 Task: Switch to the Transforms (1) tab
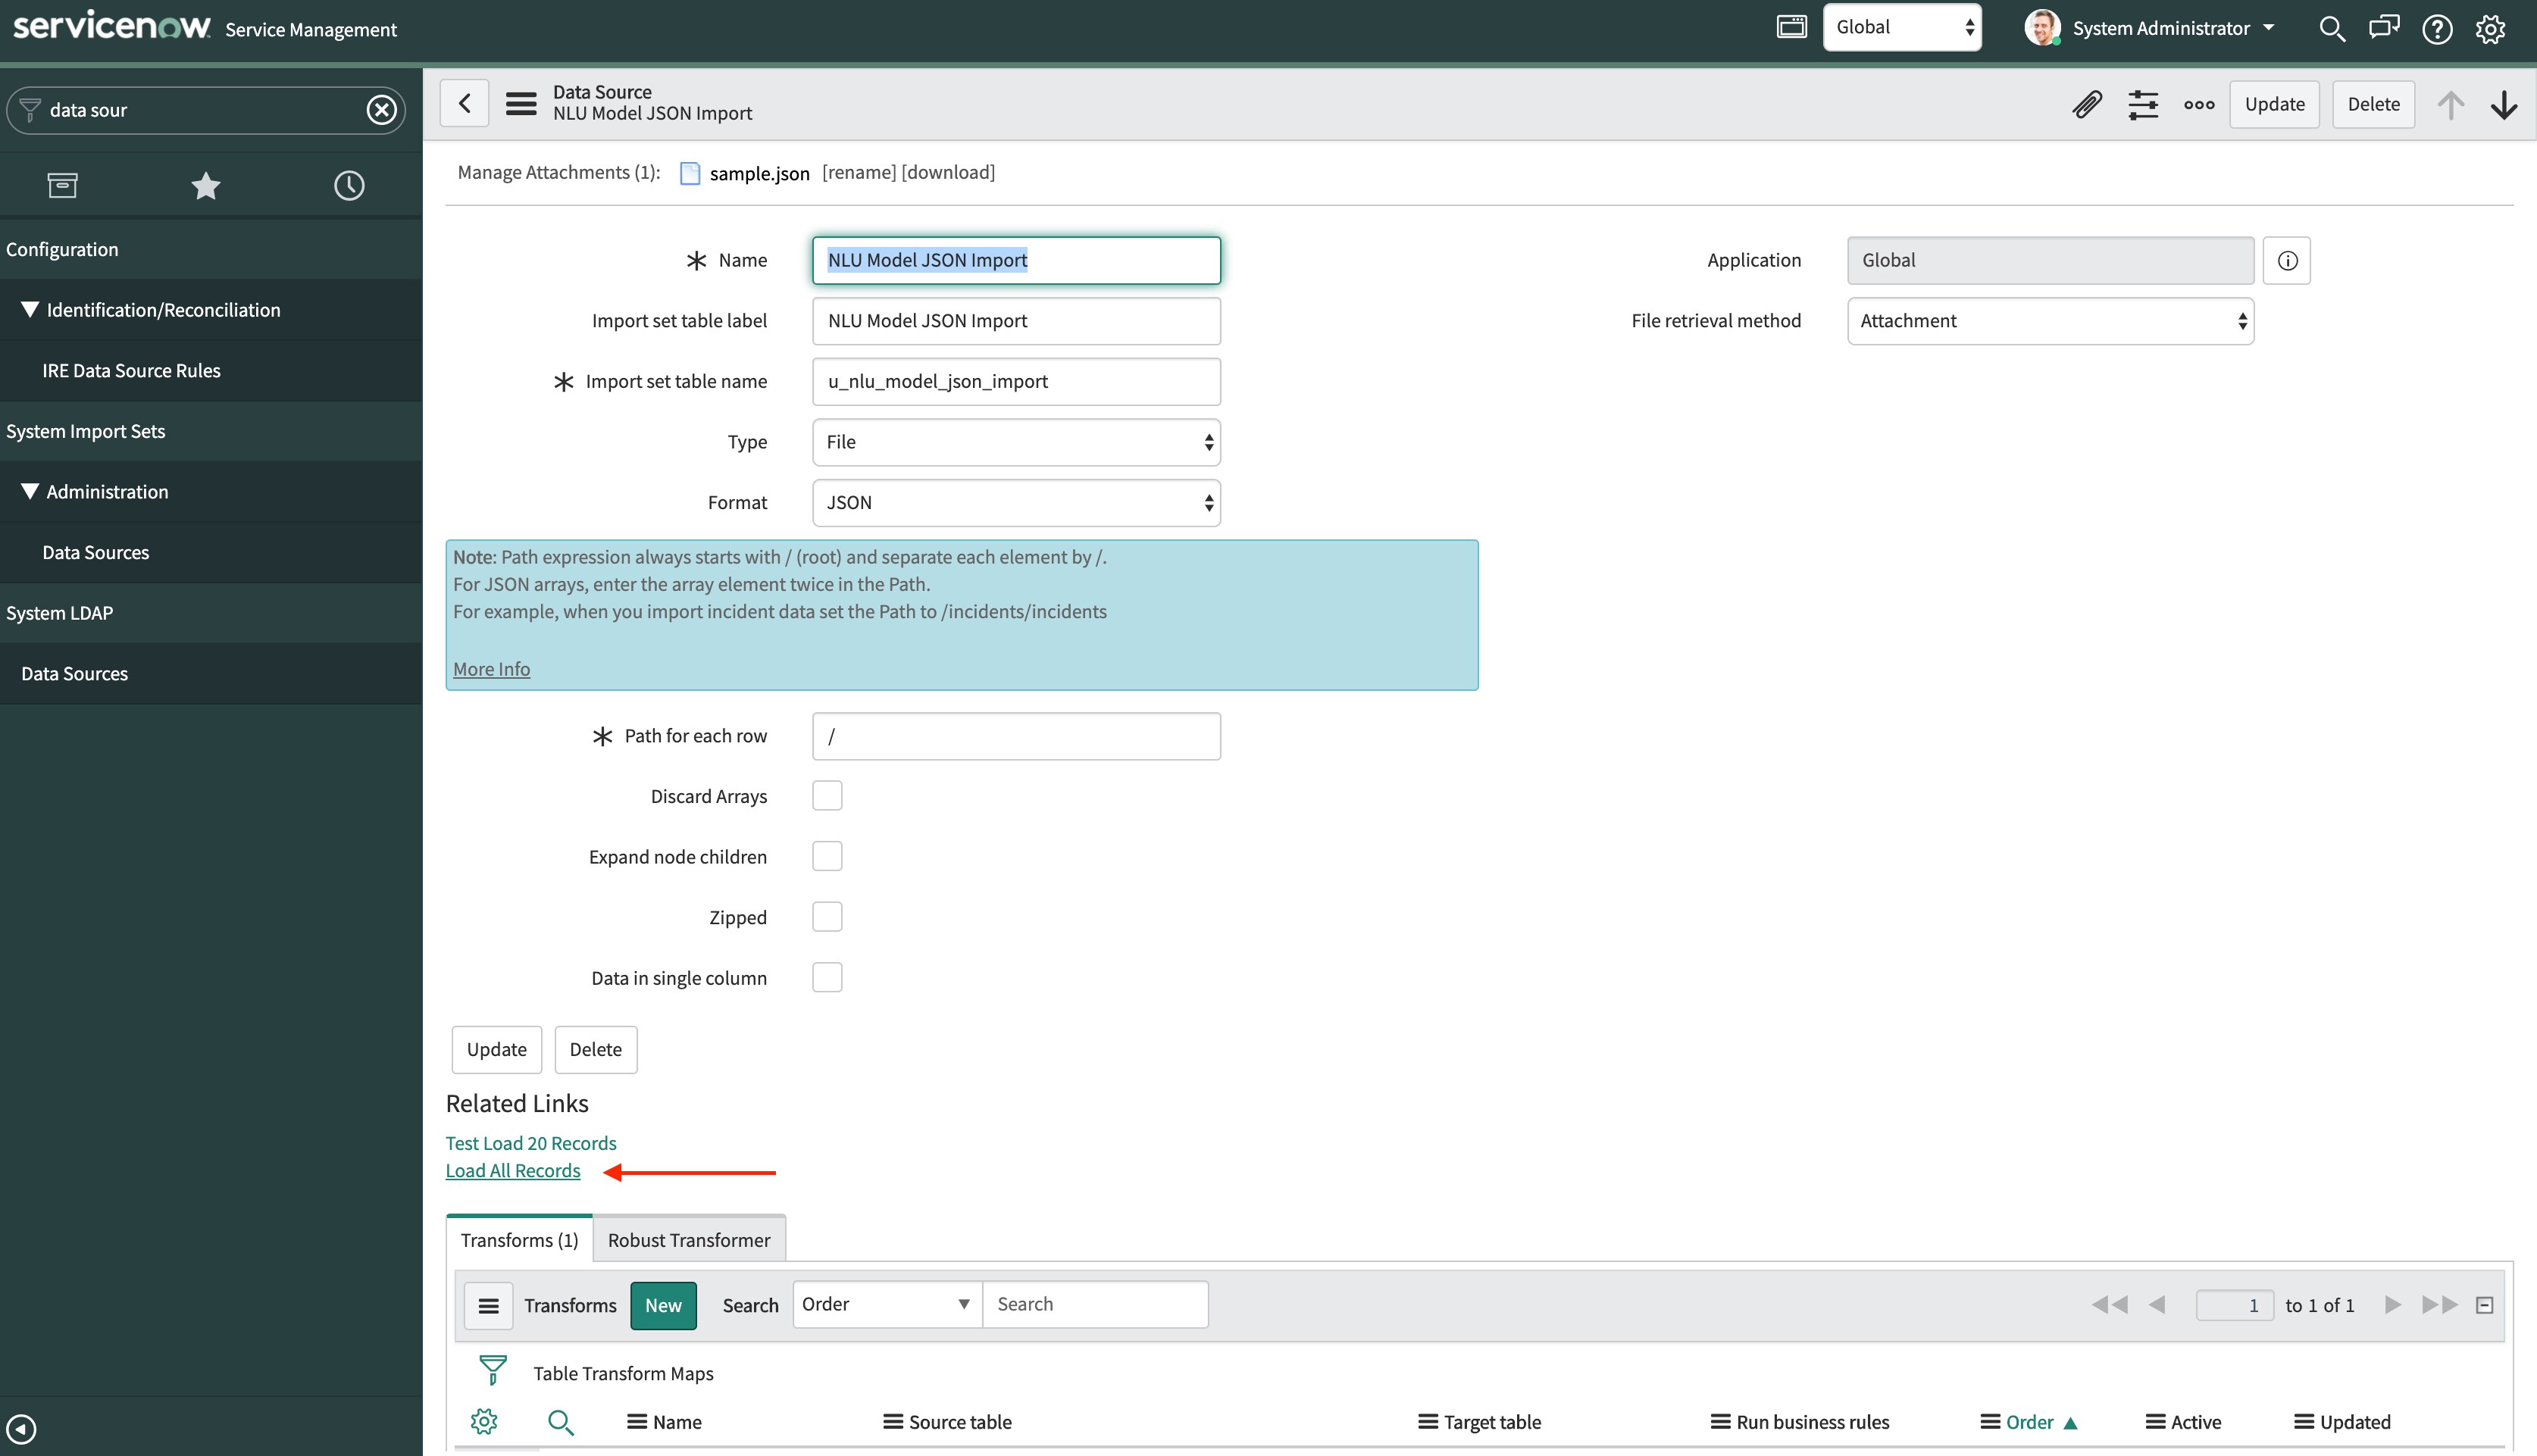519,1240
